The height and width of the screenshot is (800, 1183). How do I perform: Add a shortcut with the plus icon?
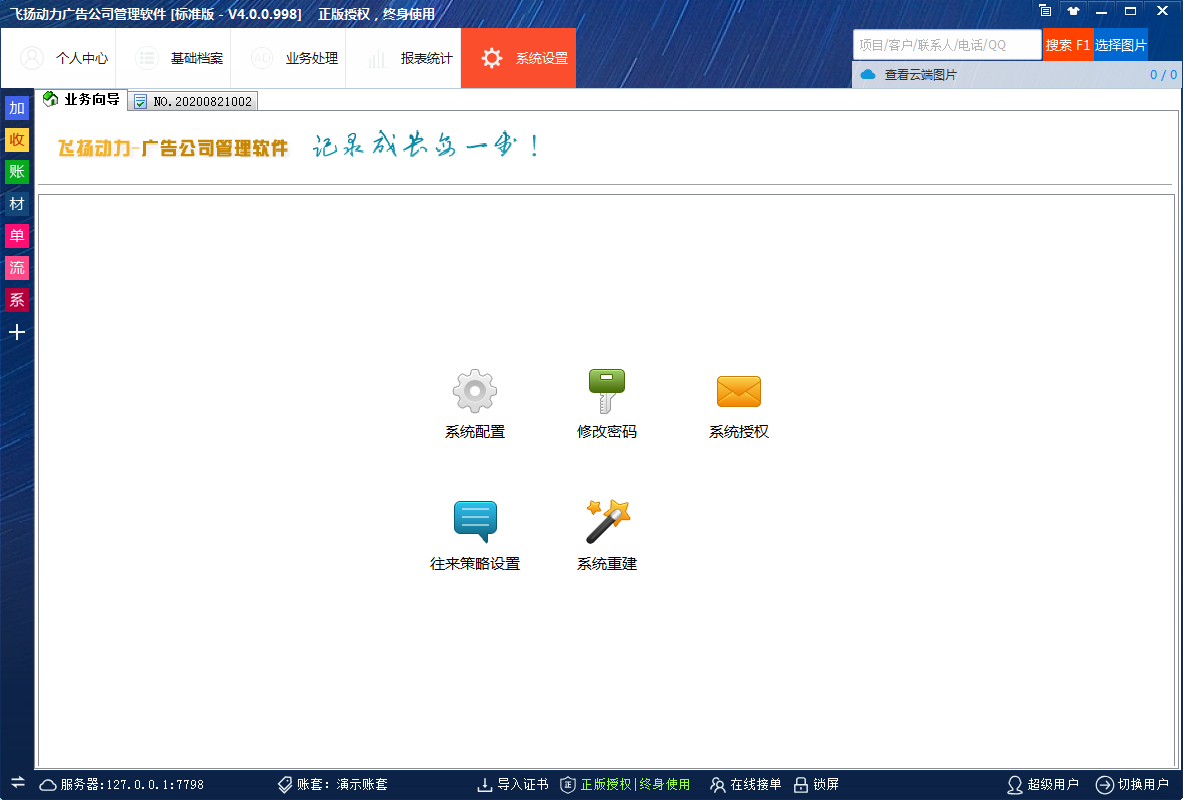tap(17, 332)
